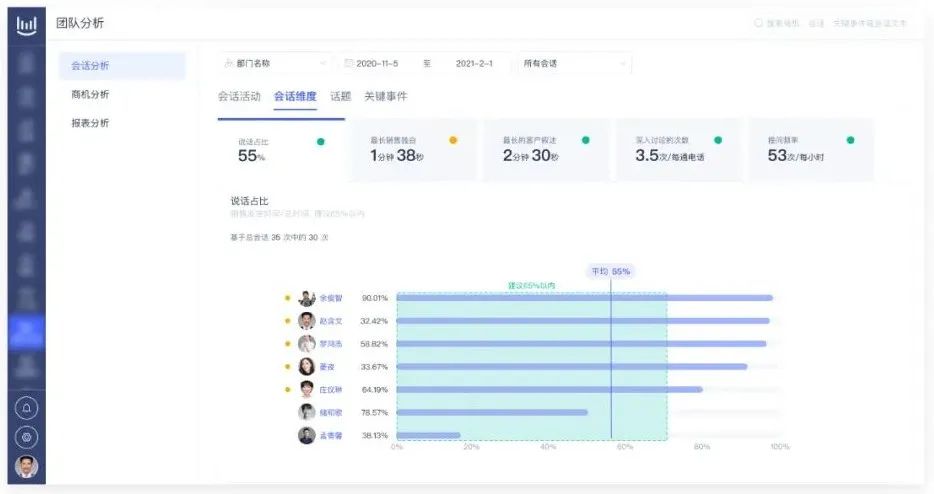Switch to 话题 tab
The width and height of the screenshot is (934, 494).
click(341, 96)
